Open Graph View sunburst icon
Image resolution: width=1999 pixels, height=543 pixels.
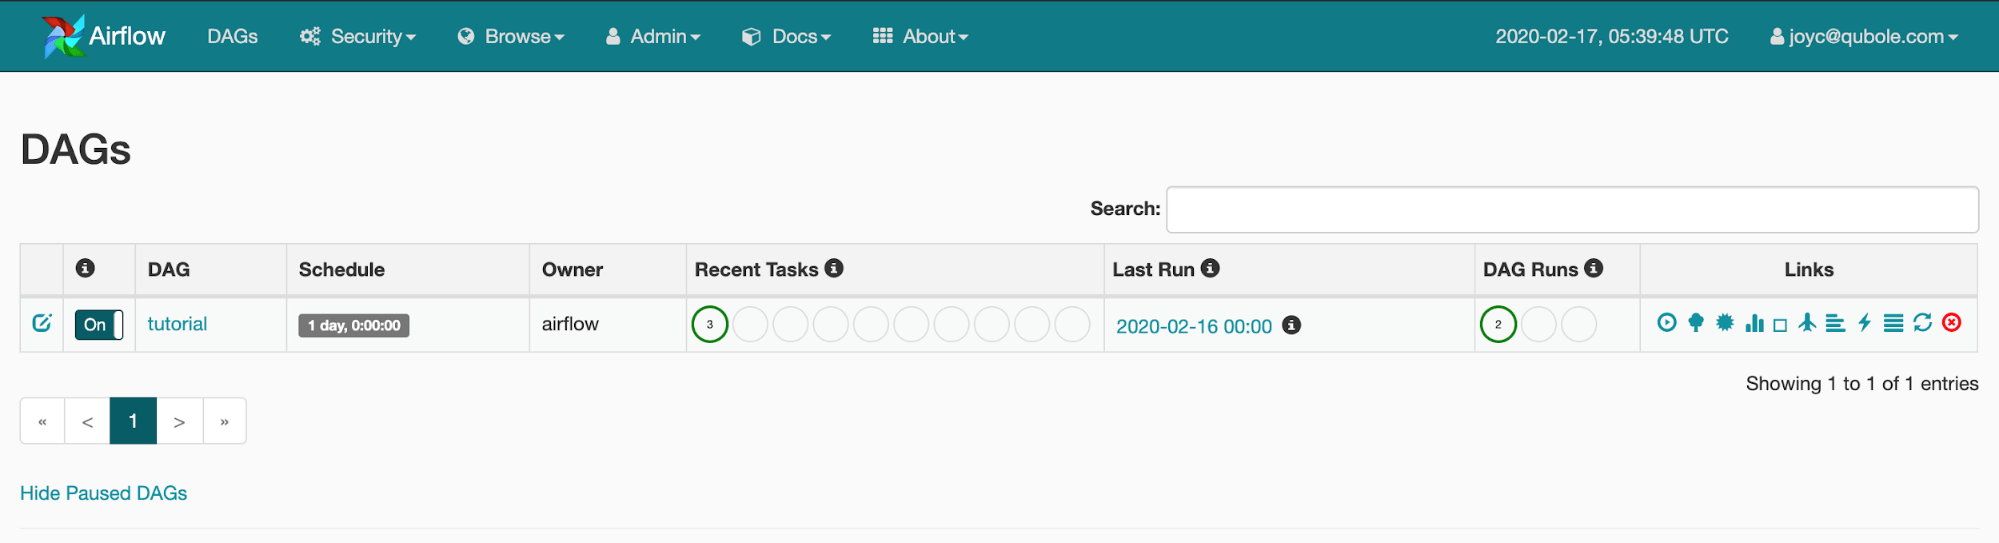(x=1725, y=323)
